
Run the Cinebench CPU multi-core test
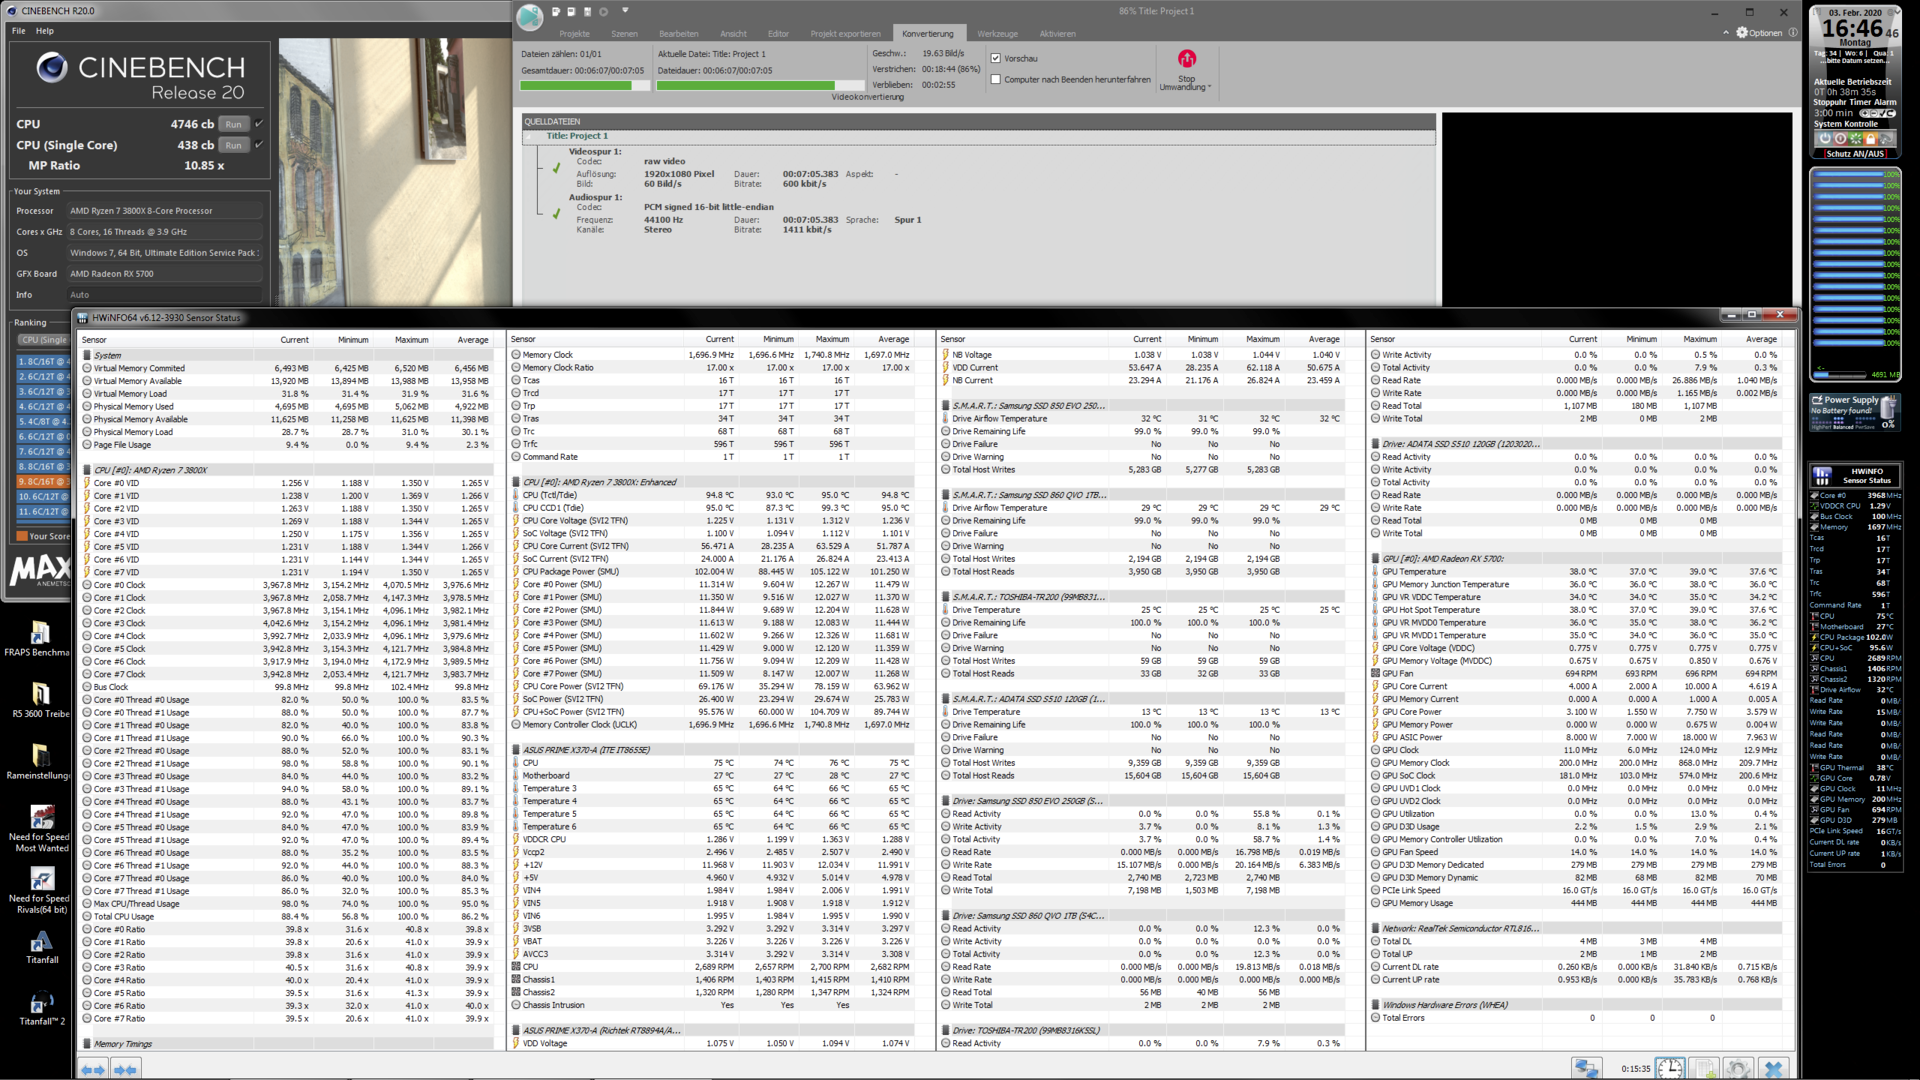tap(233, 124)
